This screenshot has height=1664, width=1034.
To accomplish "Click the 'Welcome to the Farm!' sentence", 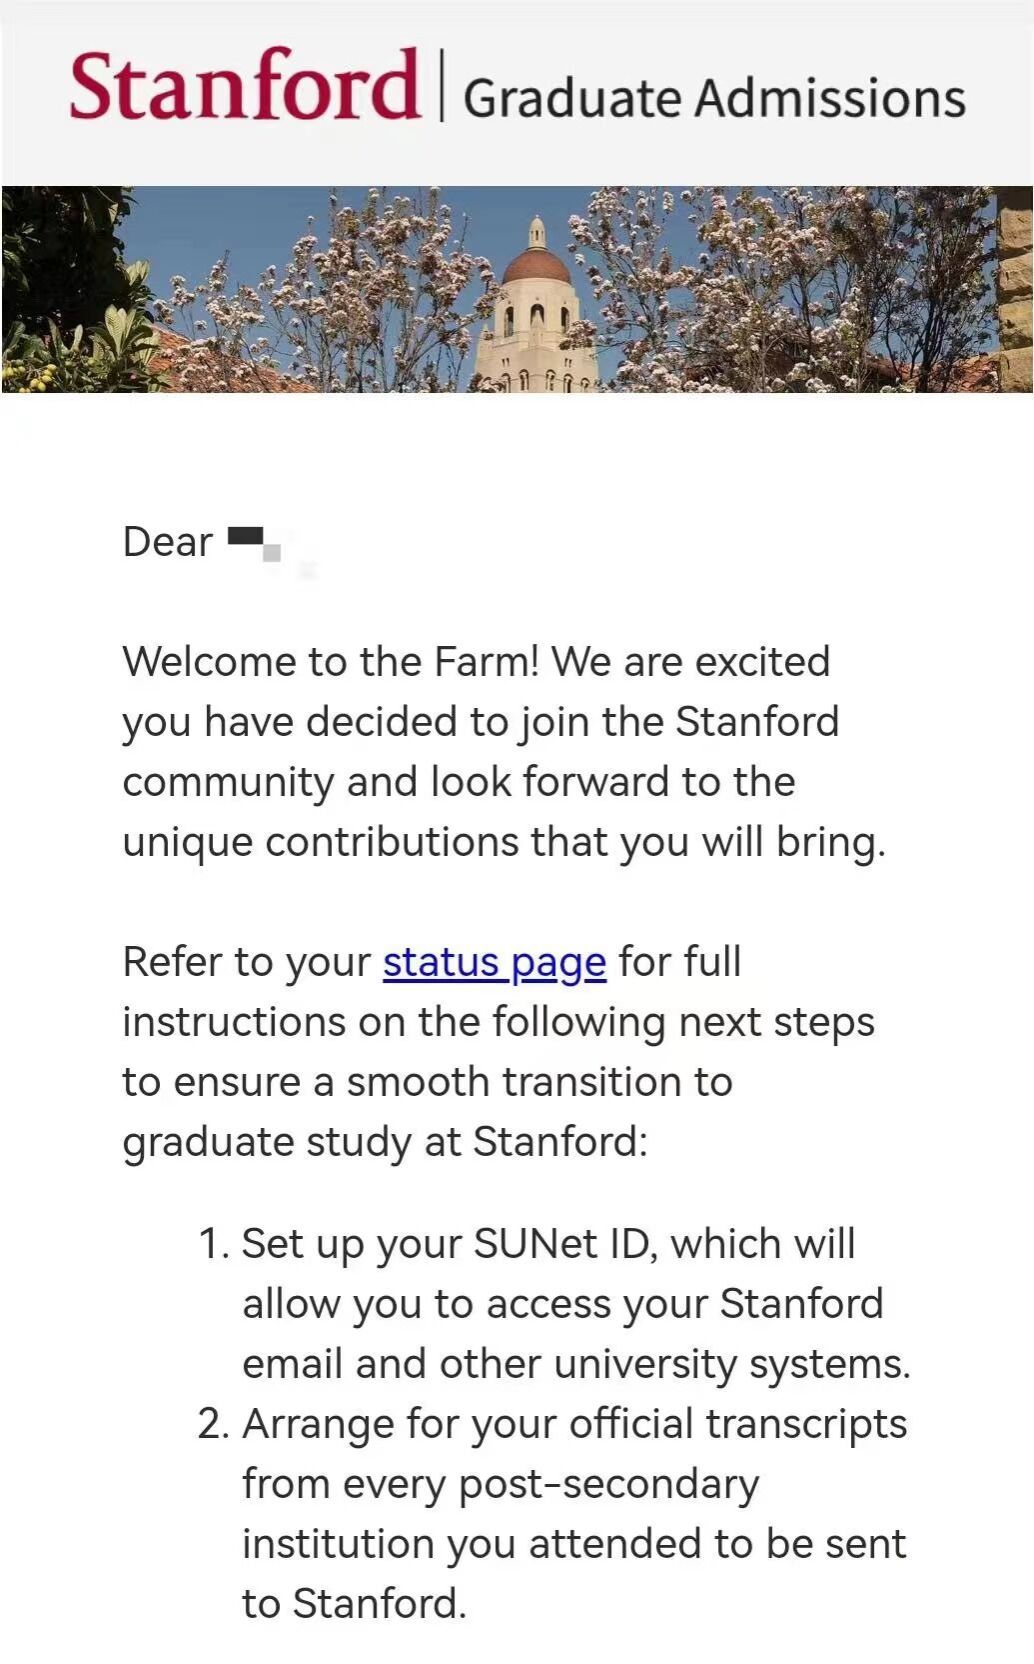I will (330, 662).
